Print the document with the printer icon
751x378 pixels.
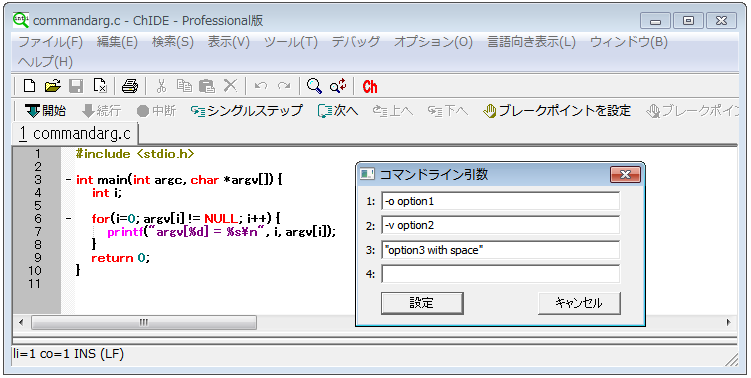coord(130,86)
